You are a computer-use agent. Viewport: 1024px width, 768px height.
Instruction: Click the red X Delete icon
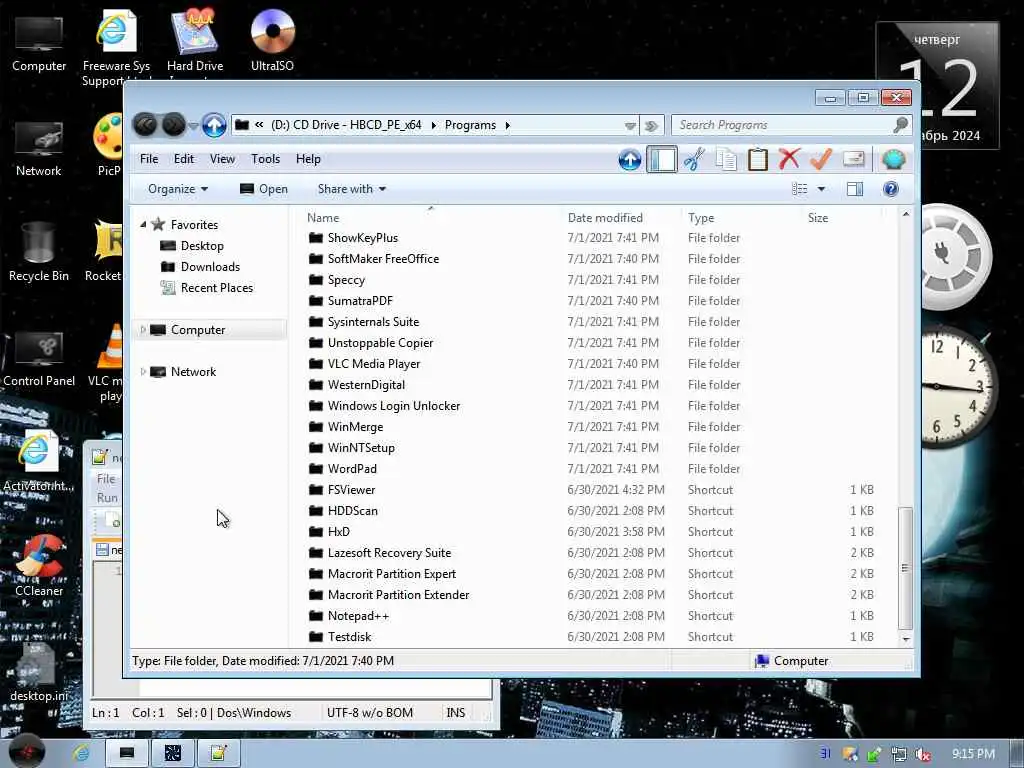click(789, 159)
